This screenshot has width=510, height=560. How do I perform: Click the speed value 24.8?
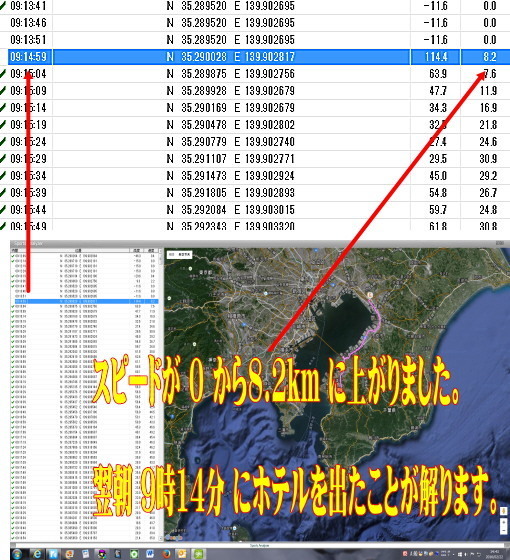point(488,209)
